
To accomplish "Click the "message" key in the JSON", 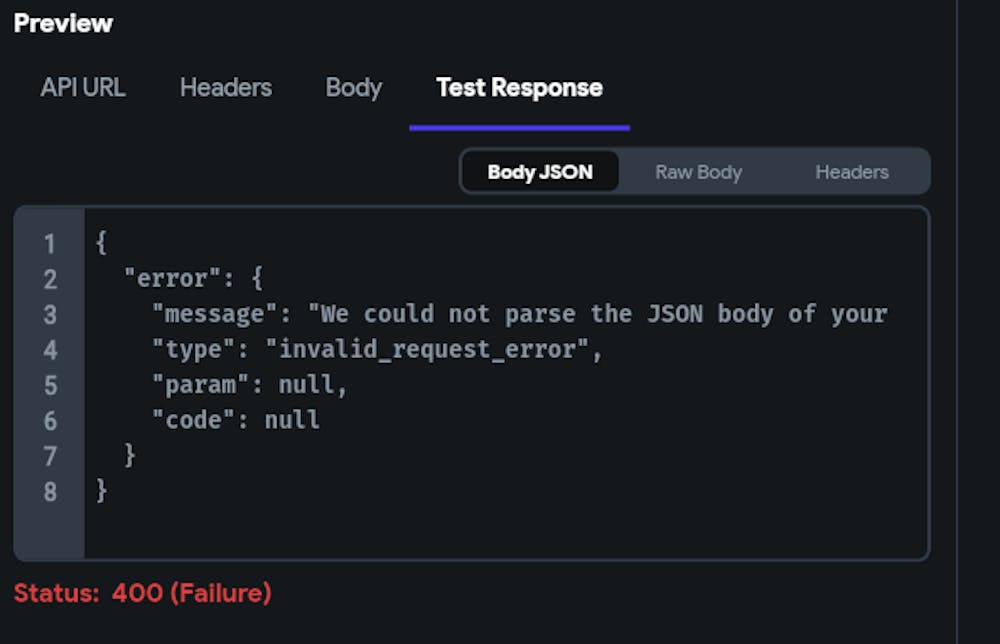I will pos(214,315).
